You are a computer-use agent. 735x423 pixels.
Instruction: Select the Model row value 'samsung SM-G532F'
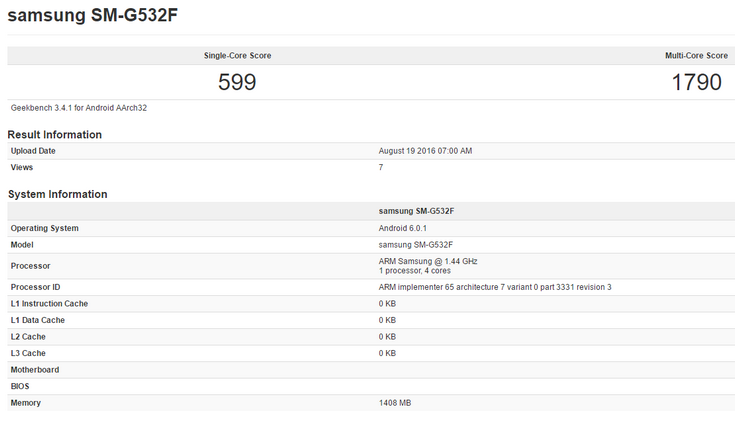pyautogui.click(x=416, y=245)
